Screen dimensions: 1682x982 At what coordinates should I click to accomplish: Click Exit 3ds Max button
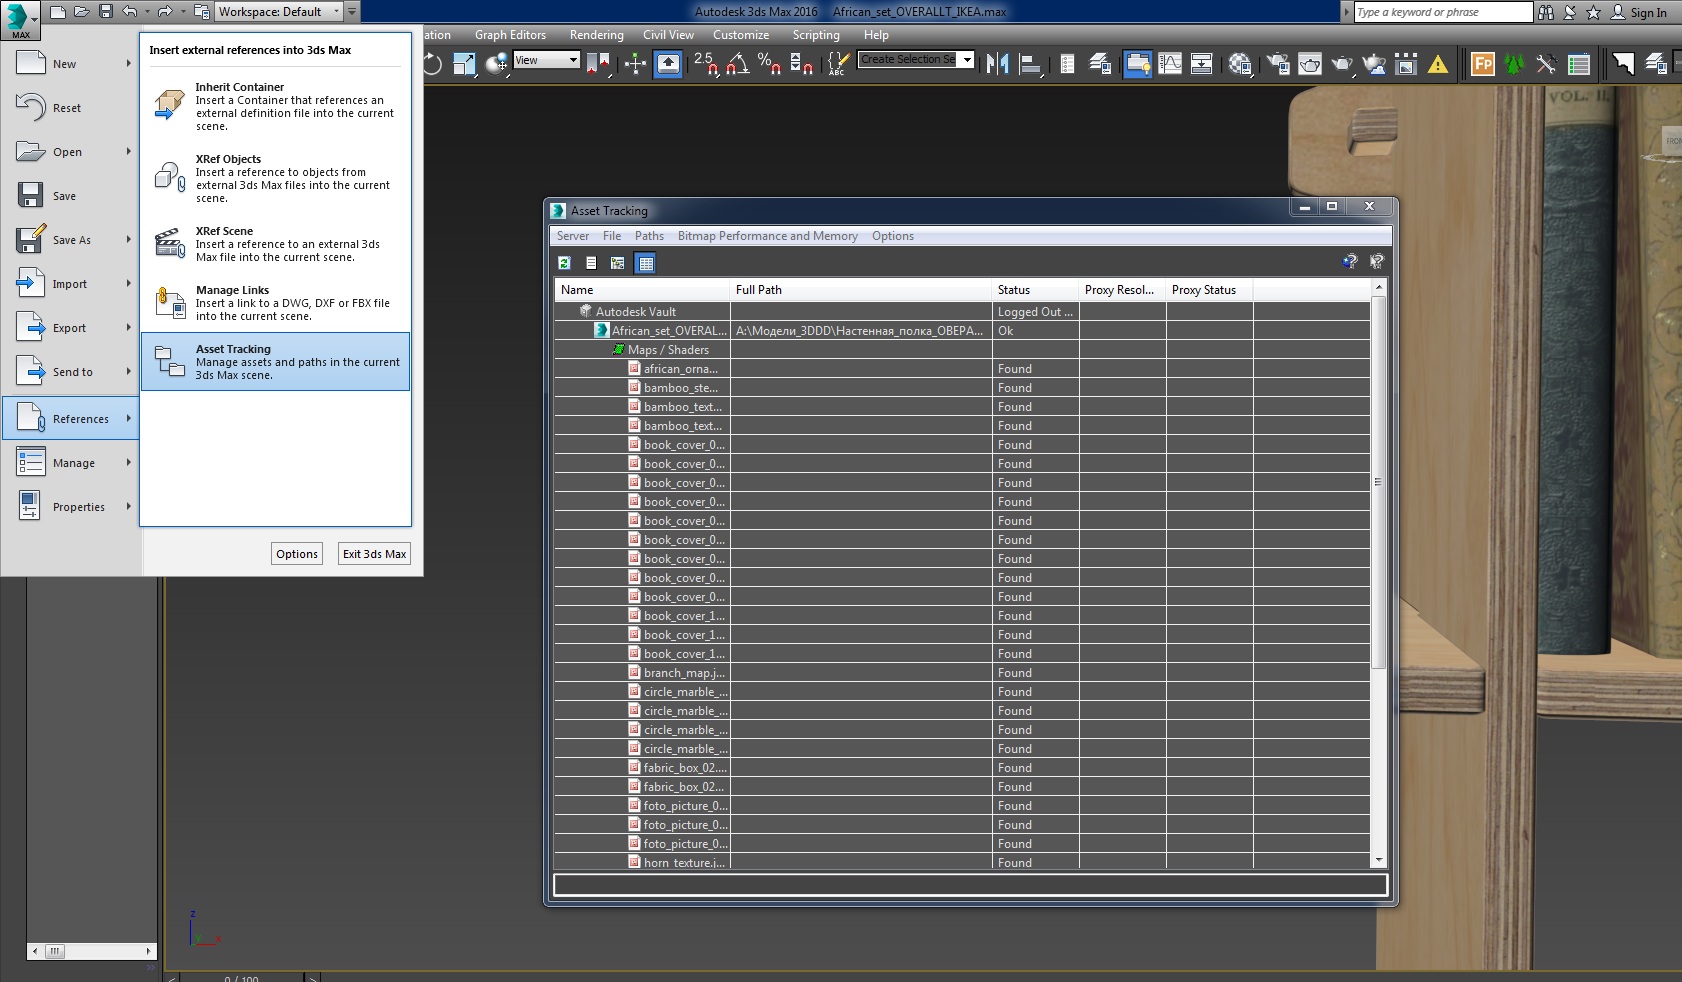coord(374,554)
